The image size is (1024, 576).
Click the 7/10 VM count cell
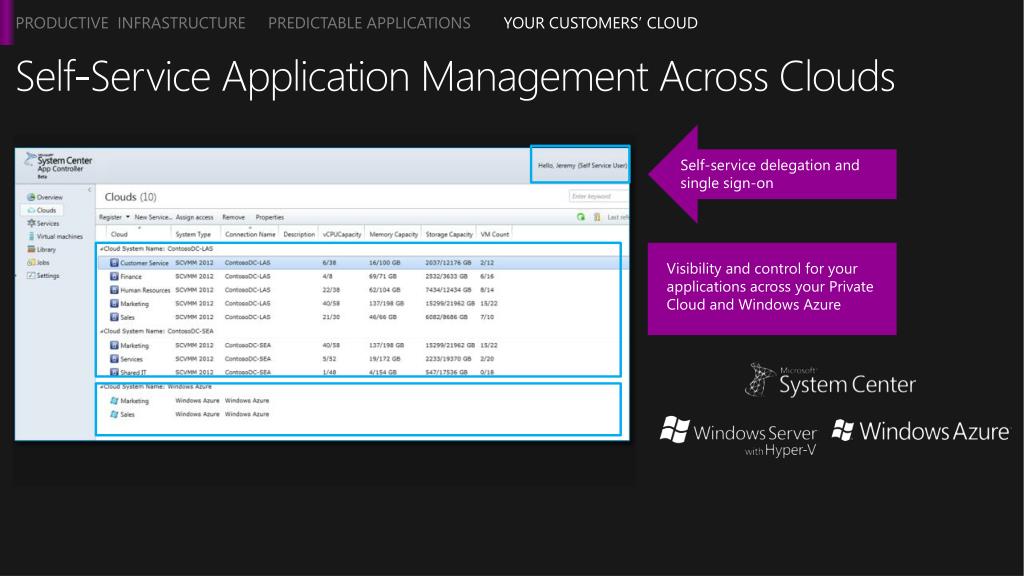(487, 317)
